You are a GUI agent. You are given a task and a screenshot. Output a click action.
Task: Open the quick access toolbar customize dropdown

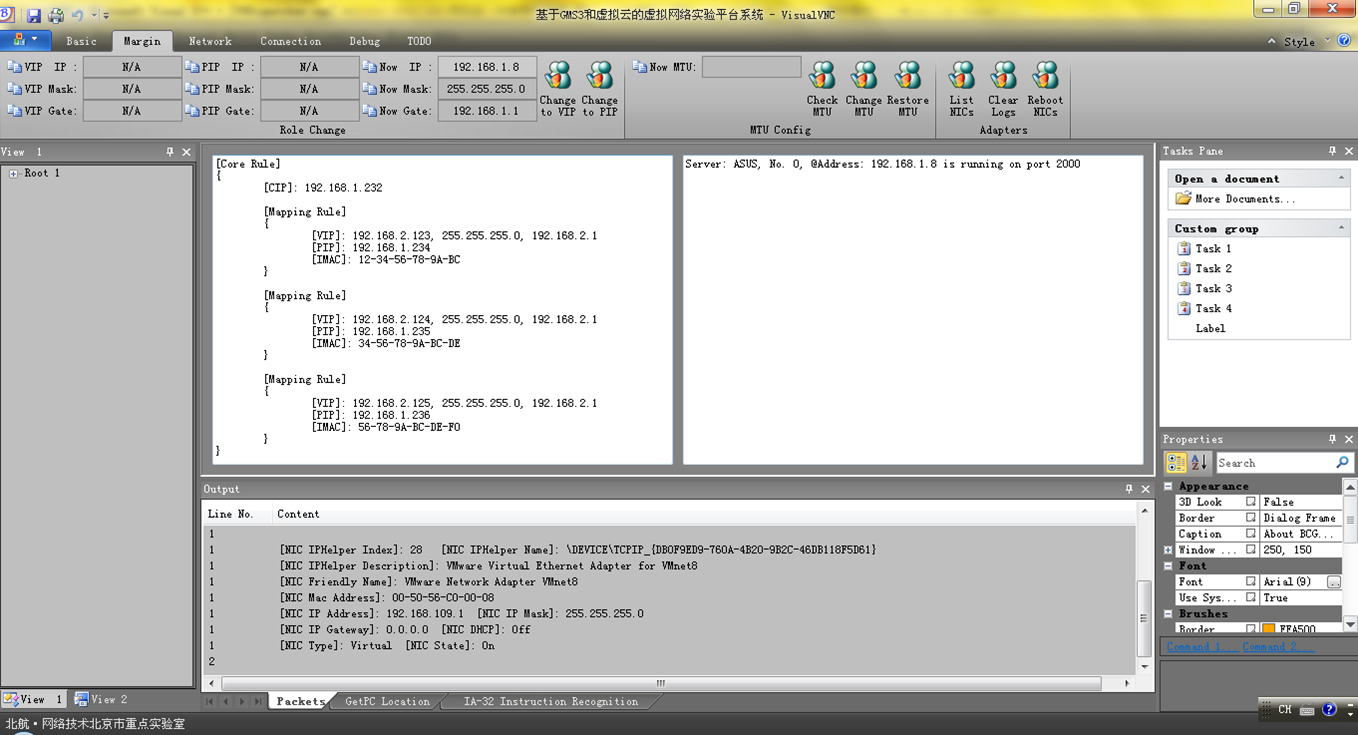(104, 16)
